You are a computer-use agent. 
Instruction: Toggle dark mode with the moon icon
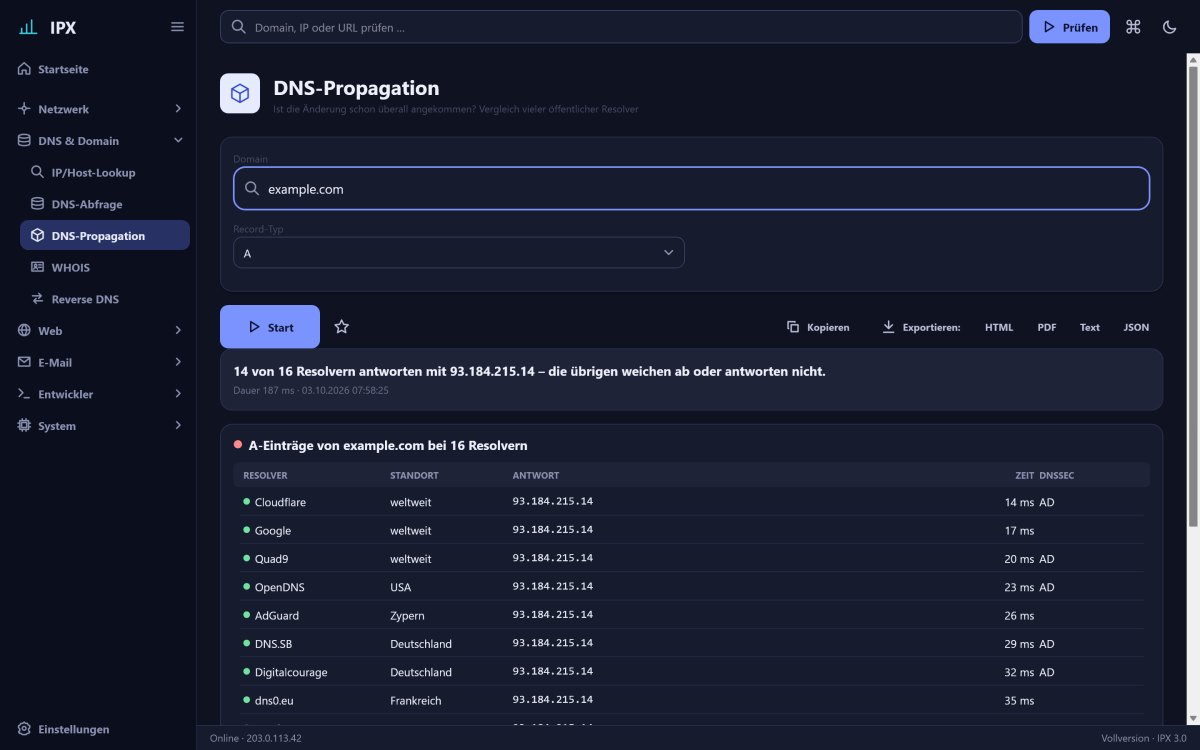1169,27
